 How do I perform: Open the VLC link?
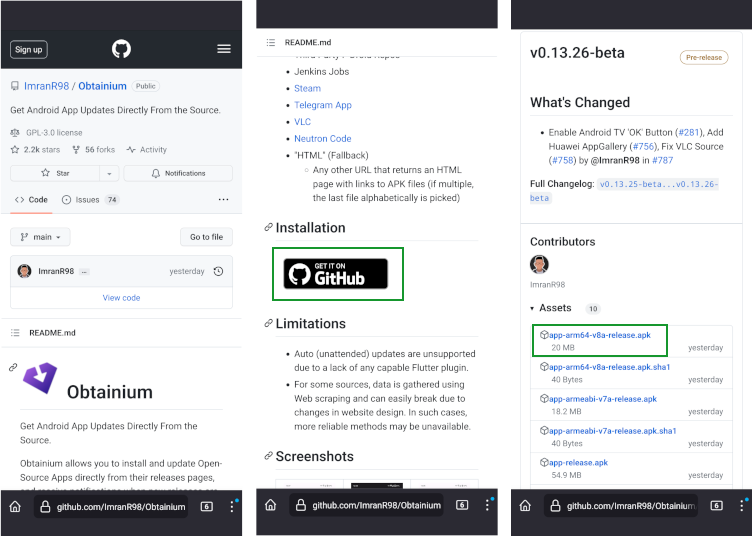tap(302, 122)
